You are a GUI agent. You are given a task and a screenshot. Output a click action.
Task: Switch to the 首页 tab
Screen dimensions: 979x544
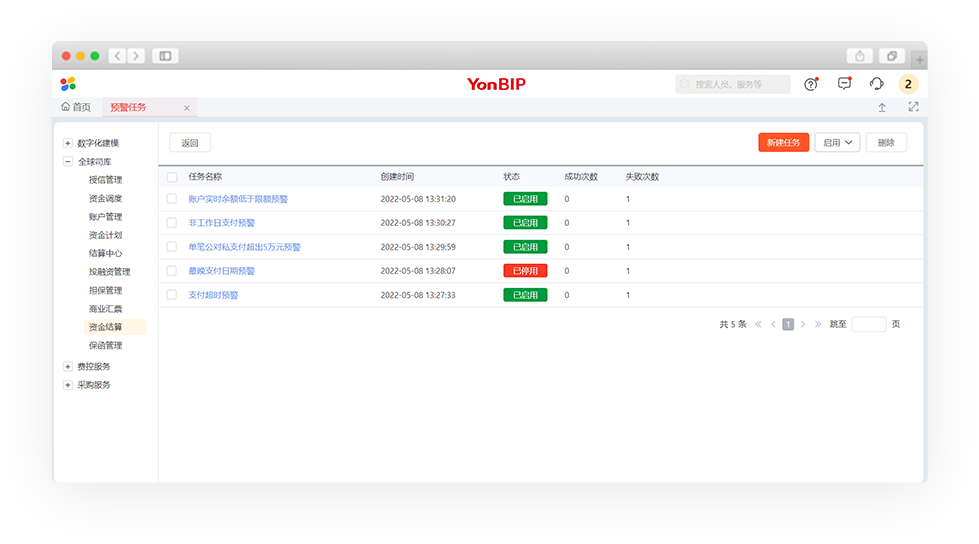(x=76, y=107)
